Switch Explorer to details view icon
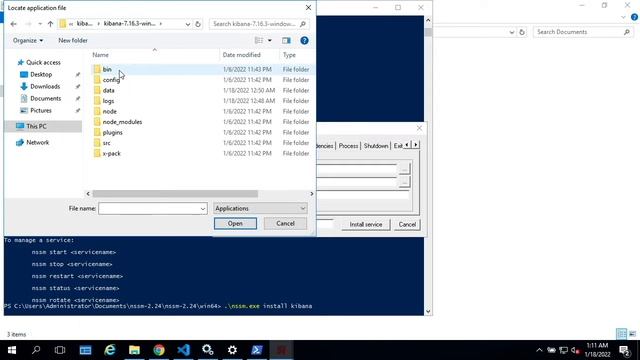The image size is (640, 360). [x=621, y=334]
